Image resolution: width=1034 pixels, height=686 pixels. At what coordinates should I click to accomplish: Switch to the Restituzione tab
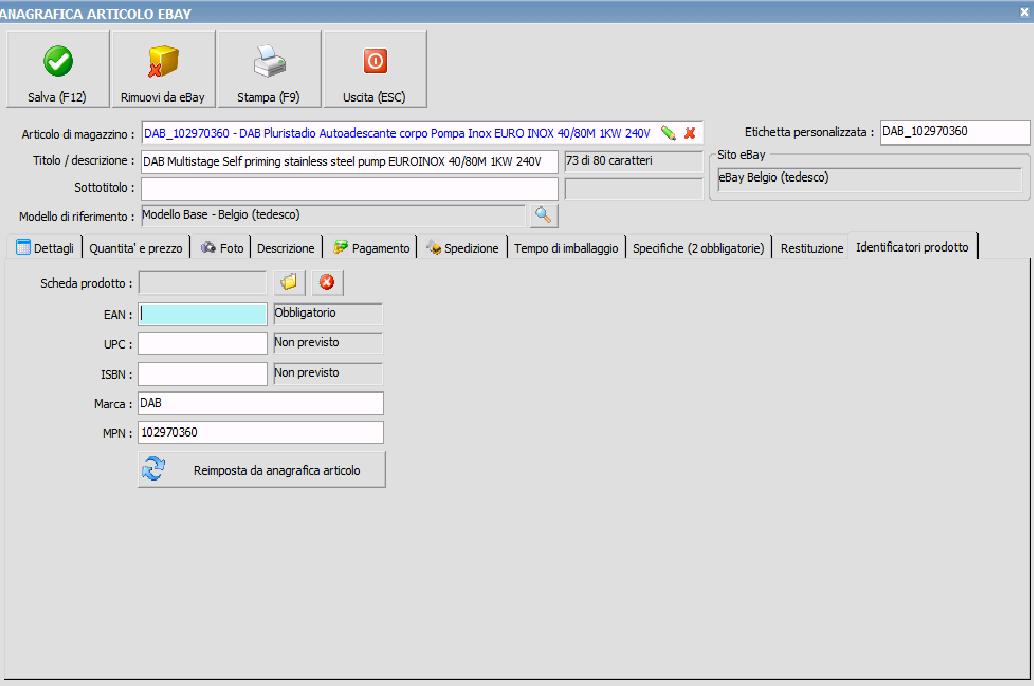(812, 248)
